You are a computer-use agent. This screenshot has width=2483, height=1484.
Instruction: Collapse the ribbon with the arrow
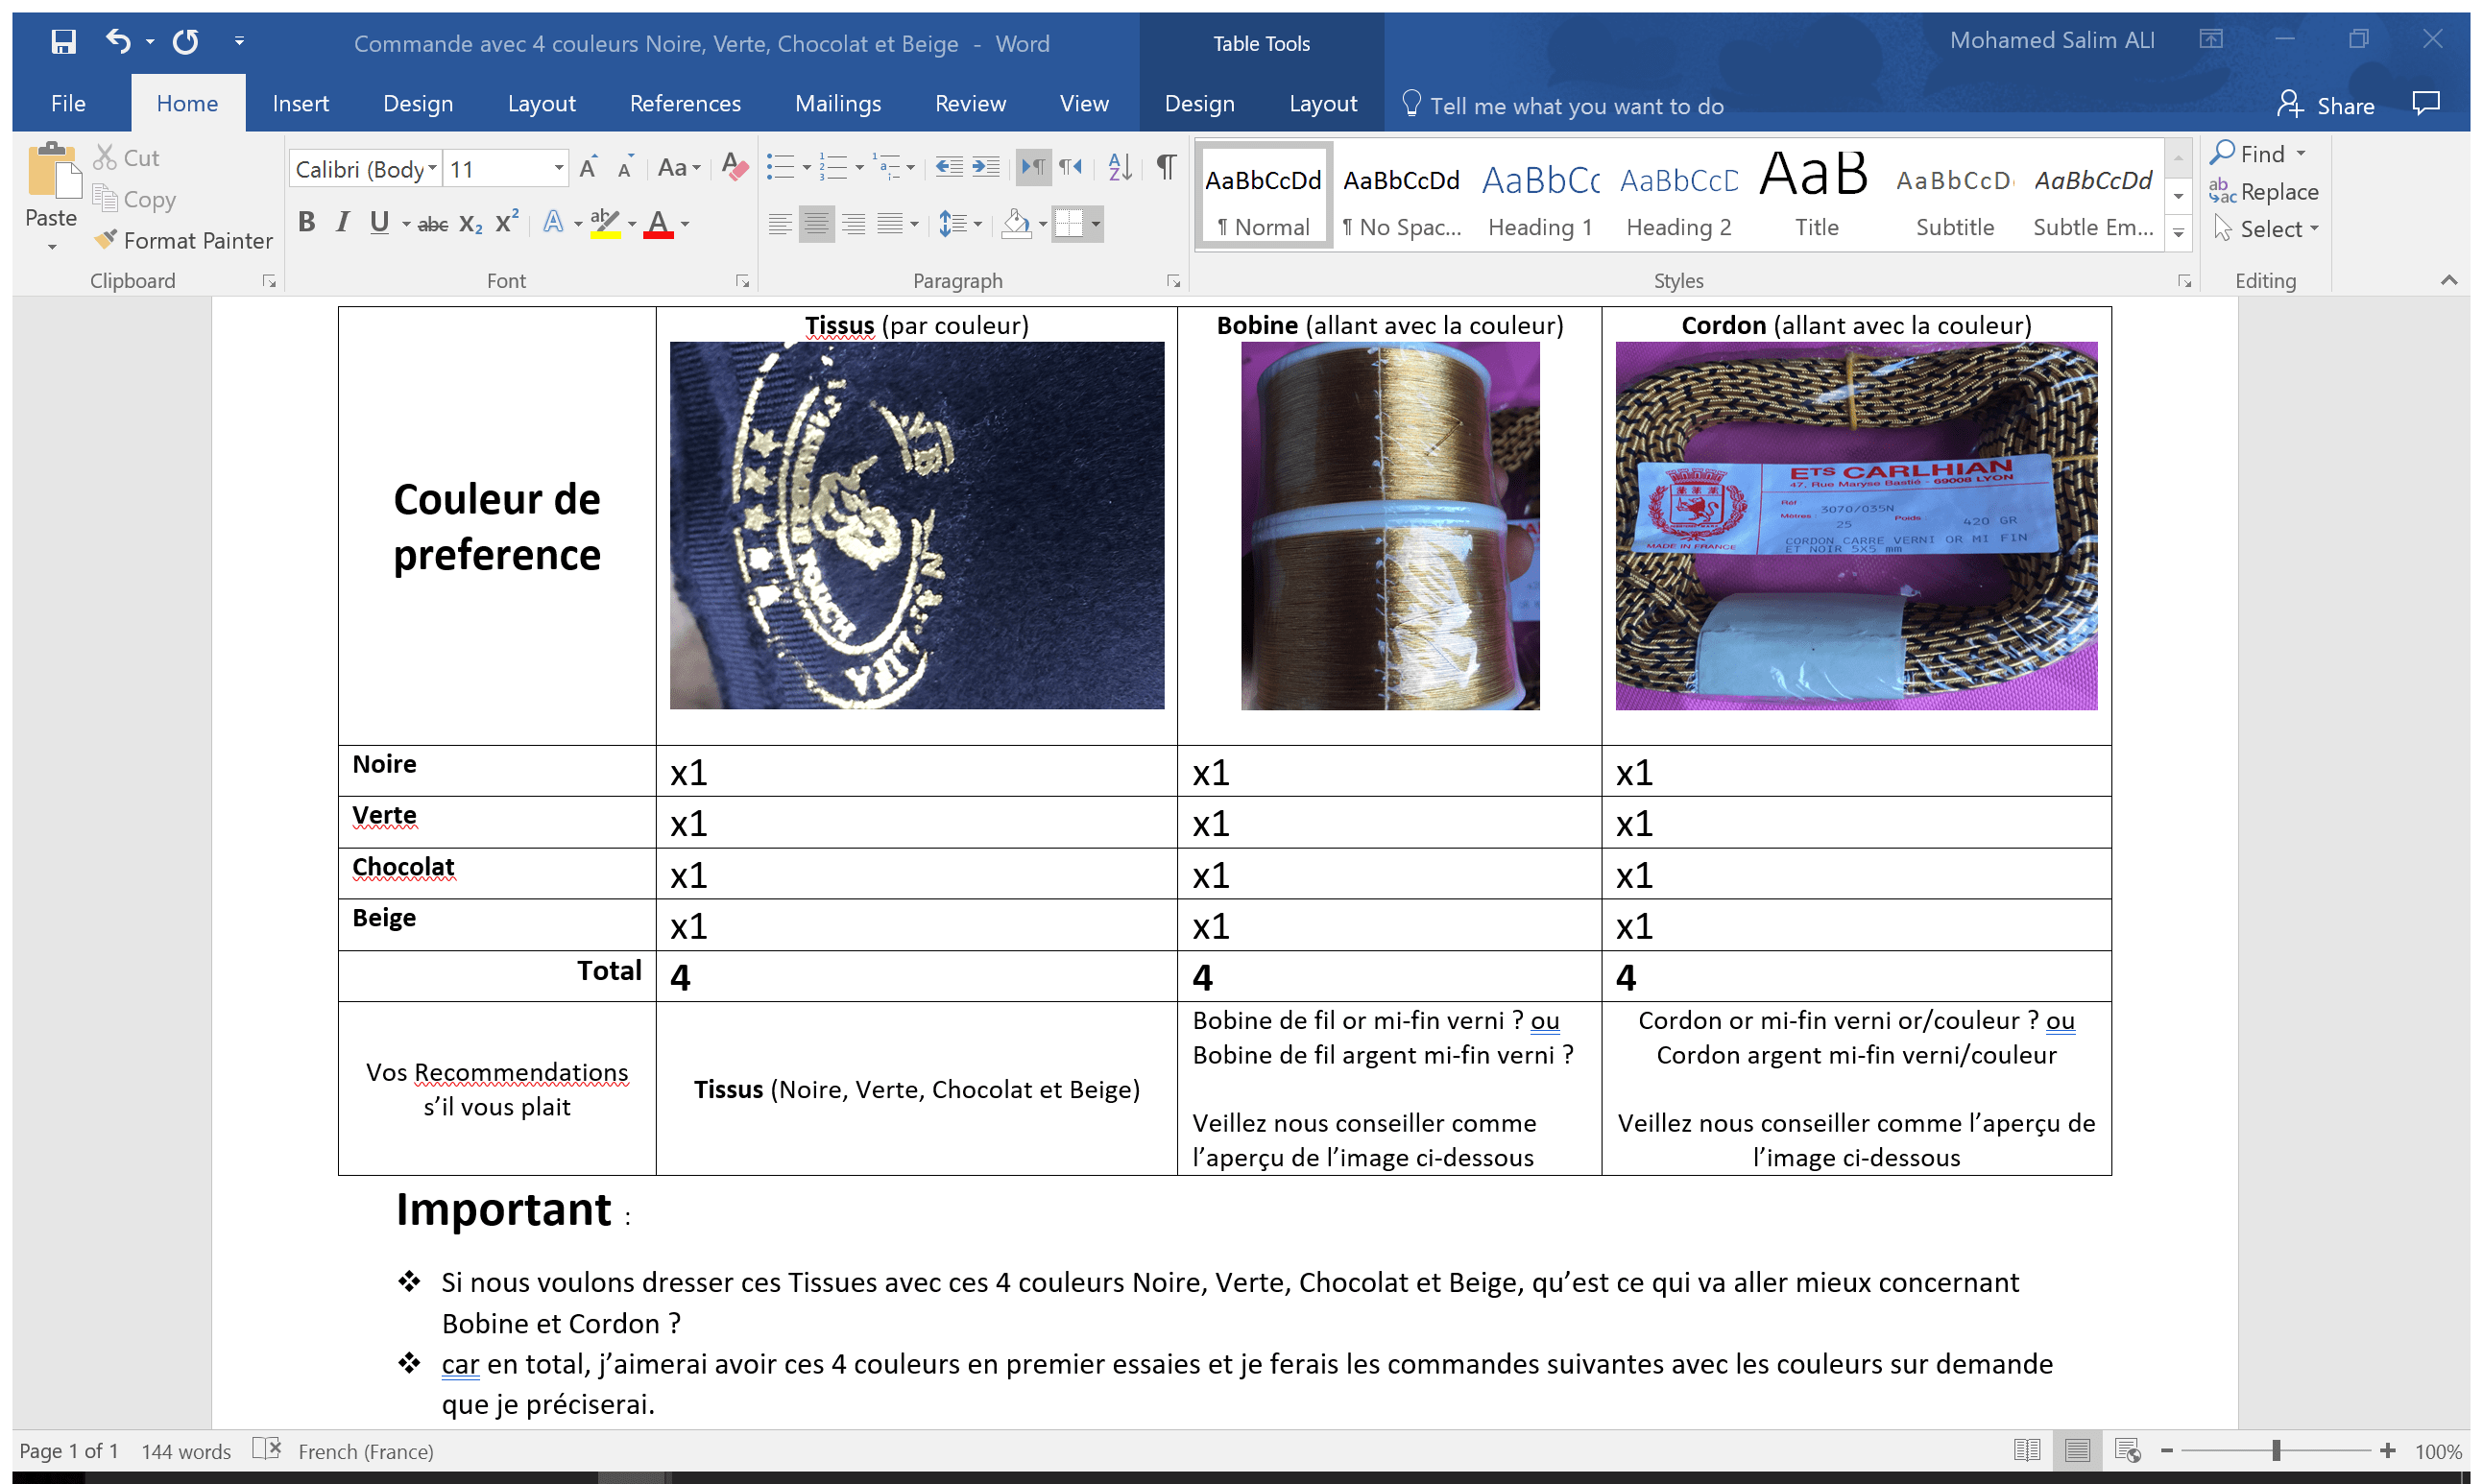point(2449,280)
